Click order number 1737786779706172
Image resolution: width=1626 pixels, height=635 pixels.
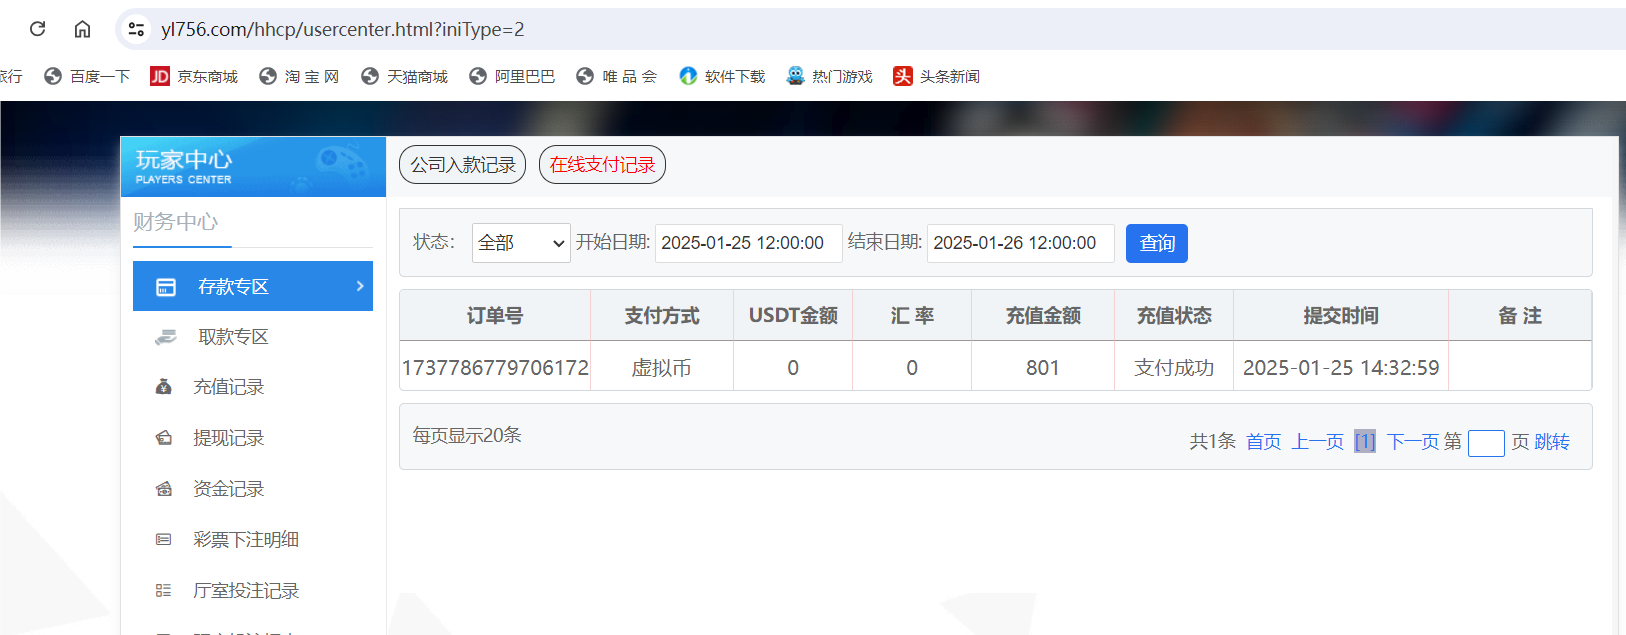(495, 368)
